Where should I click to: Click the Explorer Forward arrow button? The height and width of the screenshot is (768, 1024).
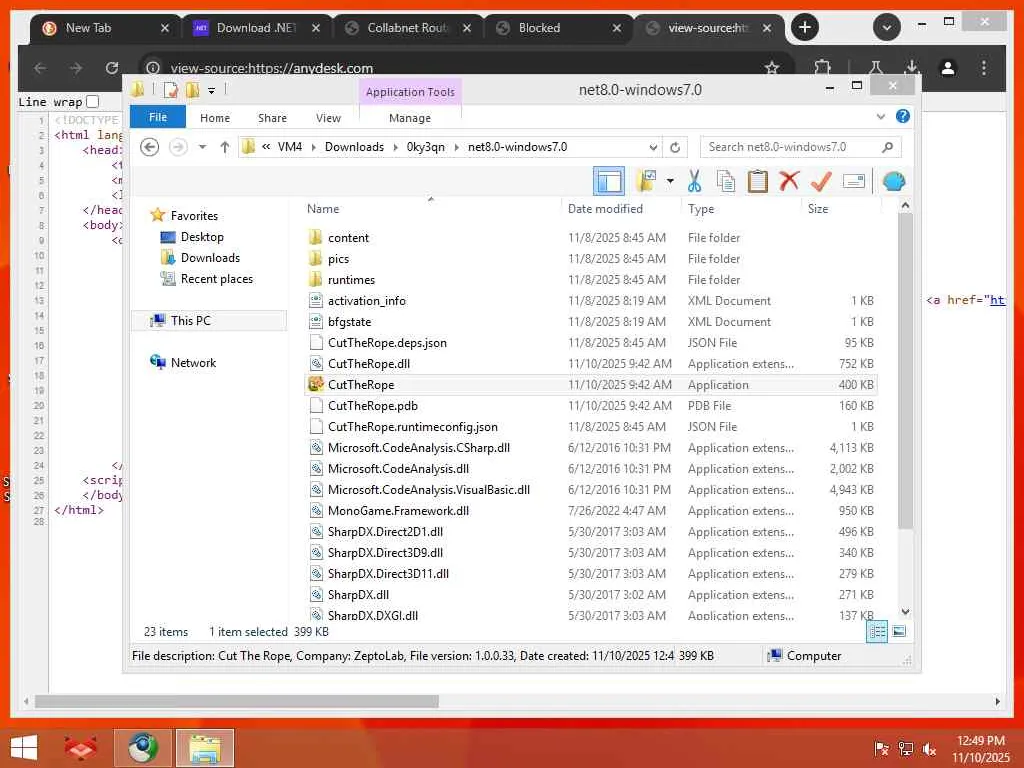click(178, 147)
